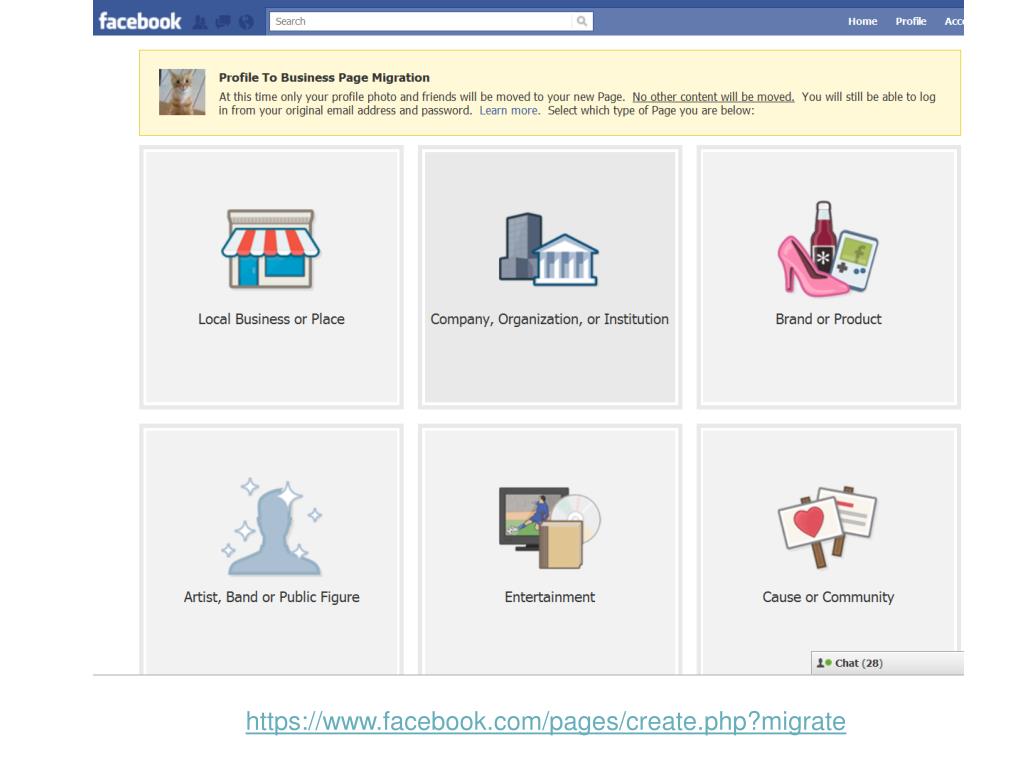This screenshot has width=1024, height=768.
Task: Choose the Entertainment label
Action: 549,597
